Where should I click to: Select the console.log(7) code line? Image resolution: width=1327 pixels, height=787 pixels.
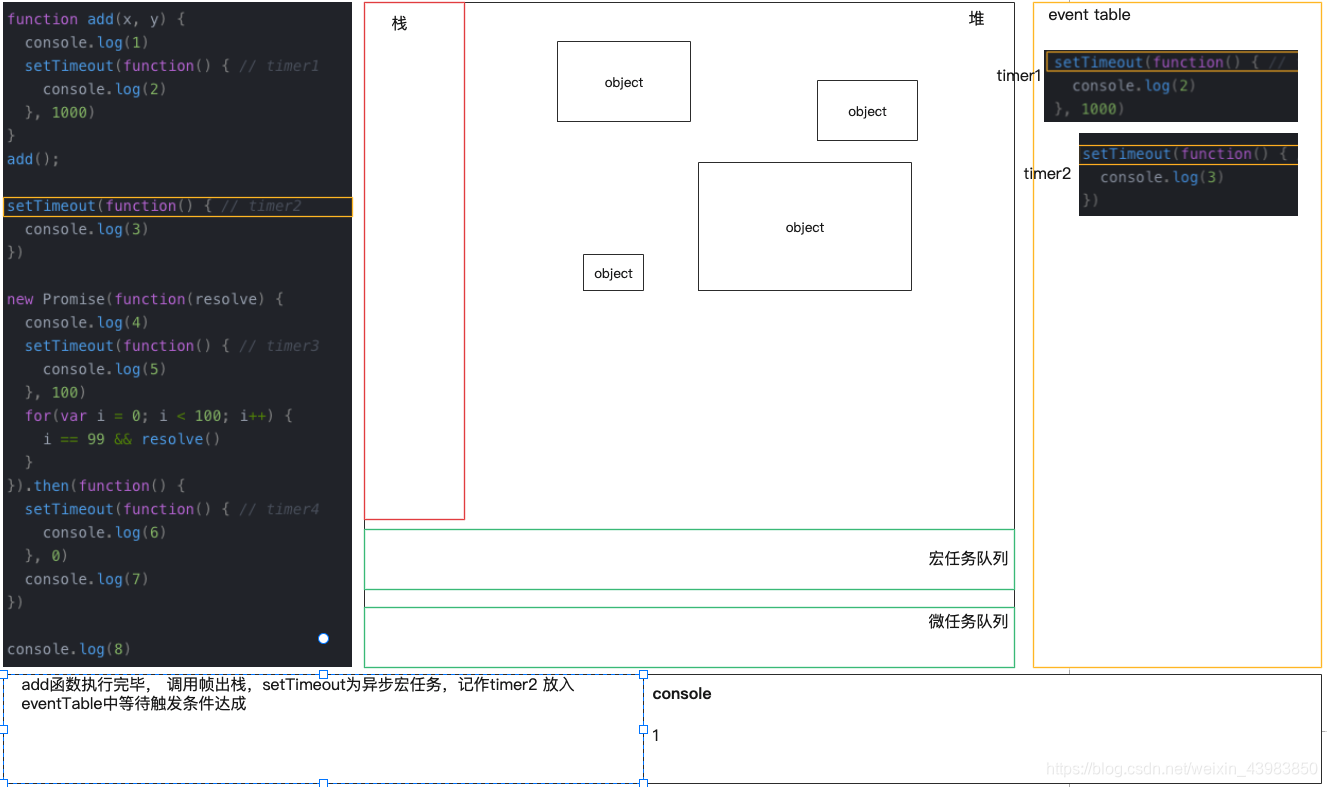(x=86, y=579)
